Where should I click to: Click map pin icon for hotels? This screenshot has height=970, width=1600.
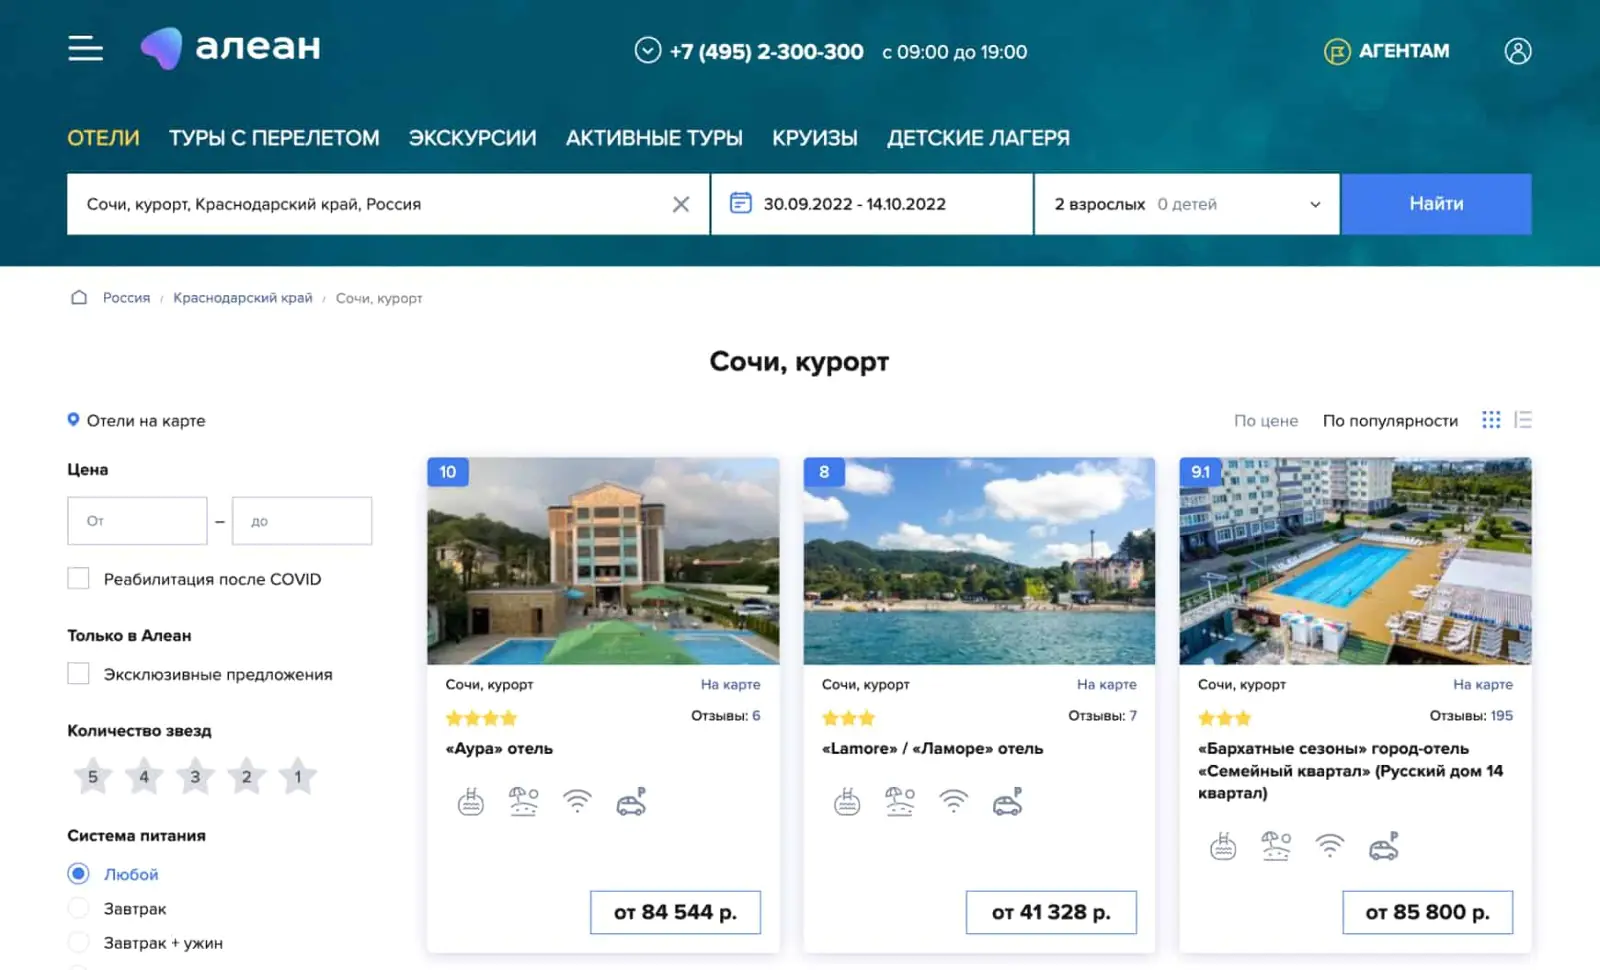[x=73, y=420]
